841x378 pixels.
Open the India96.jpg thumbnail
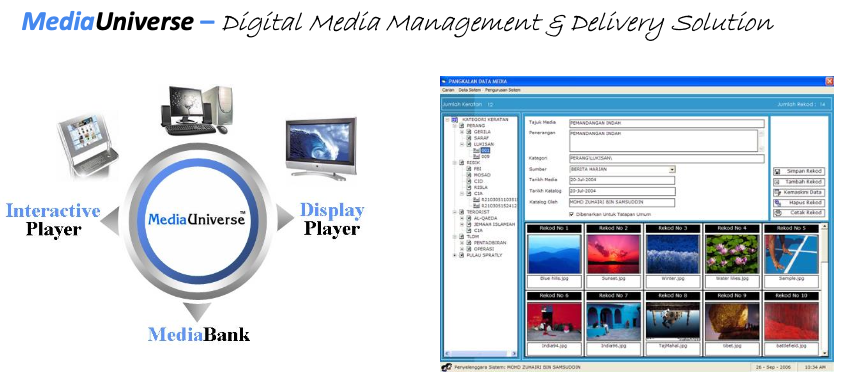[614, 321]
